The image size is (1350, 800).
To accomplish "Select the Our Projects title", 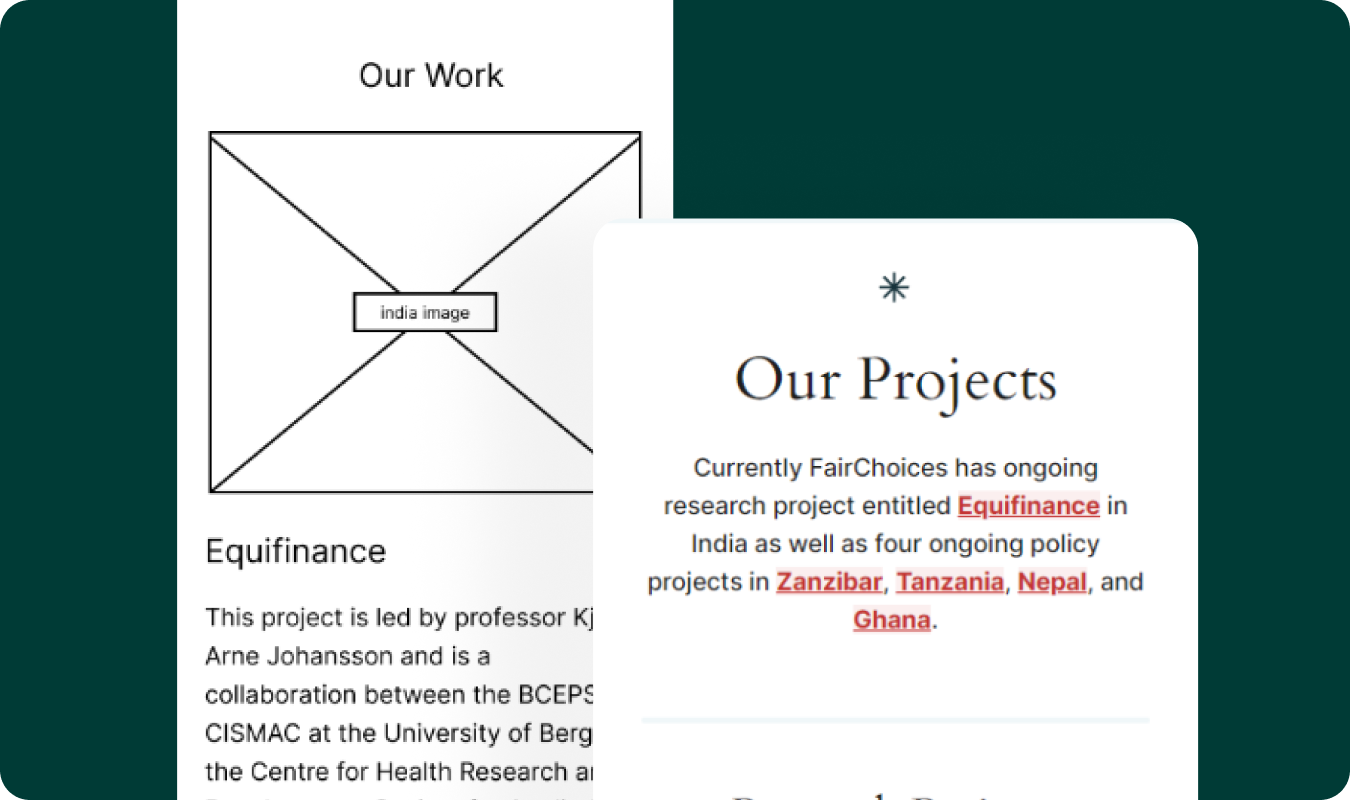I will coord(895,381).
